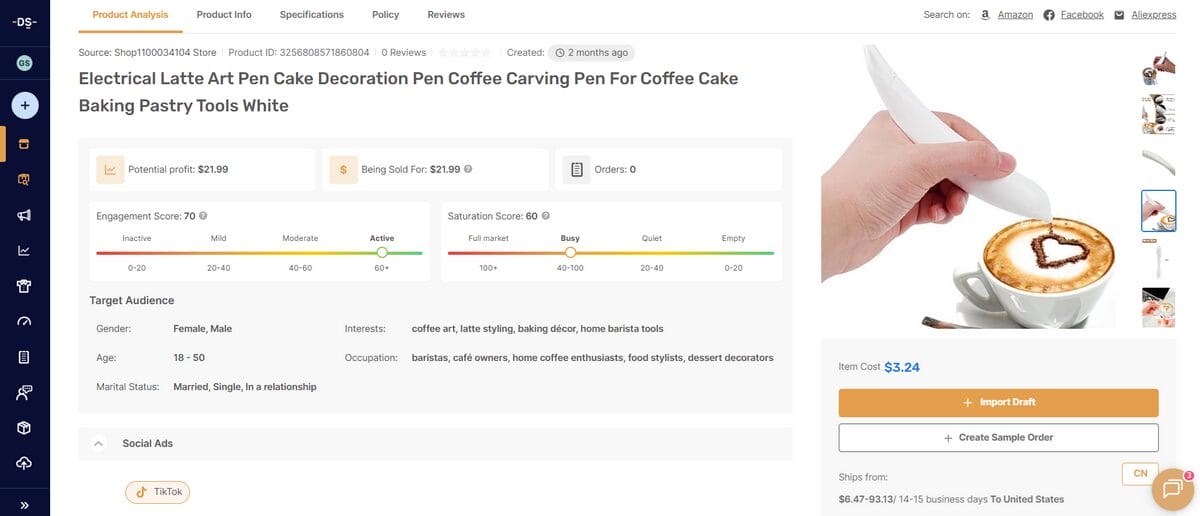
Task: Click Create Sample Order button
Action: point(998,438)
